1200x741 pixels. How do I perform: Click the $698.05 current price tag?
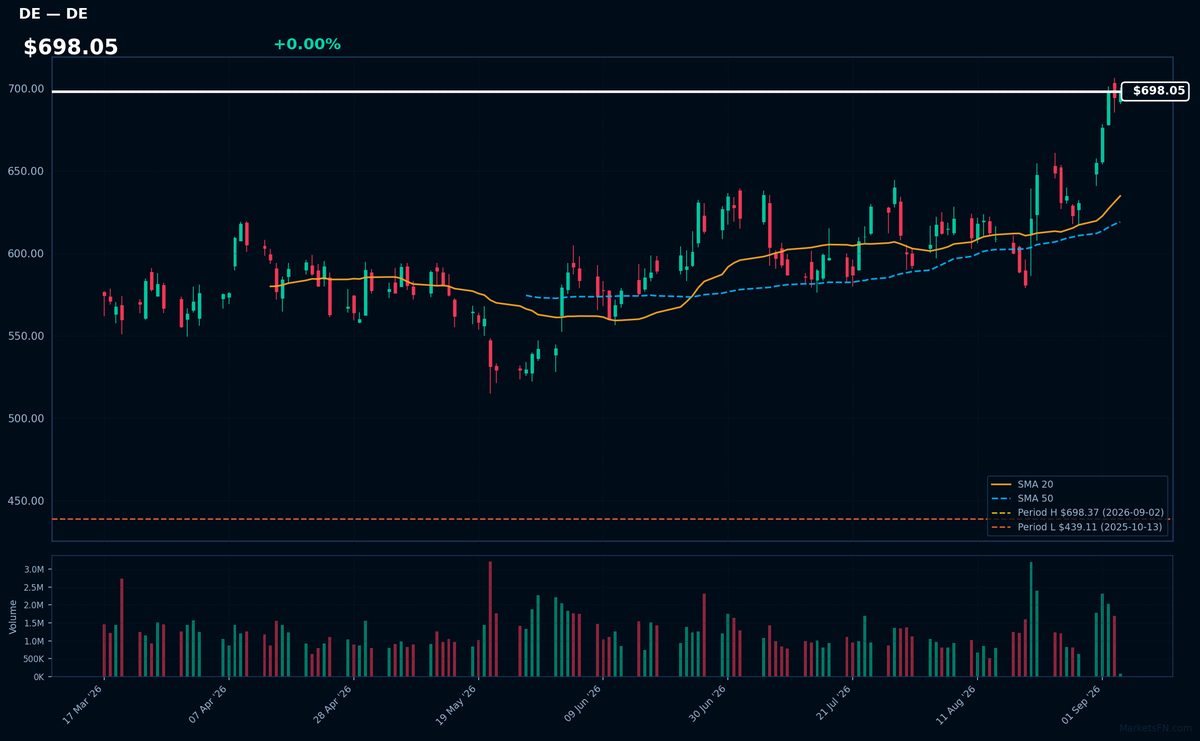coord(1155,91)
